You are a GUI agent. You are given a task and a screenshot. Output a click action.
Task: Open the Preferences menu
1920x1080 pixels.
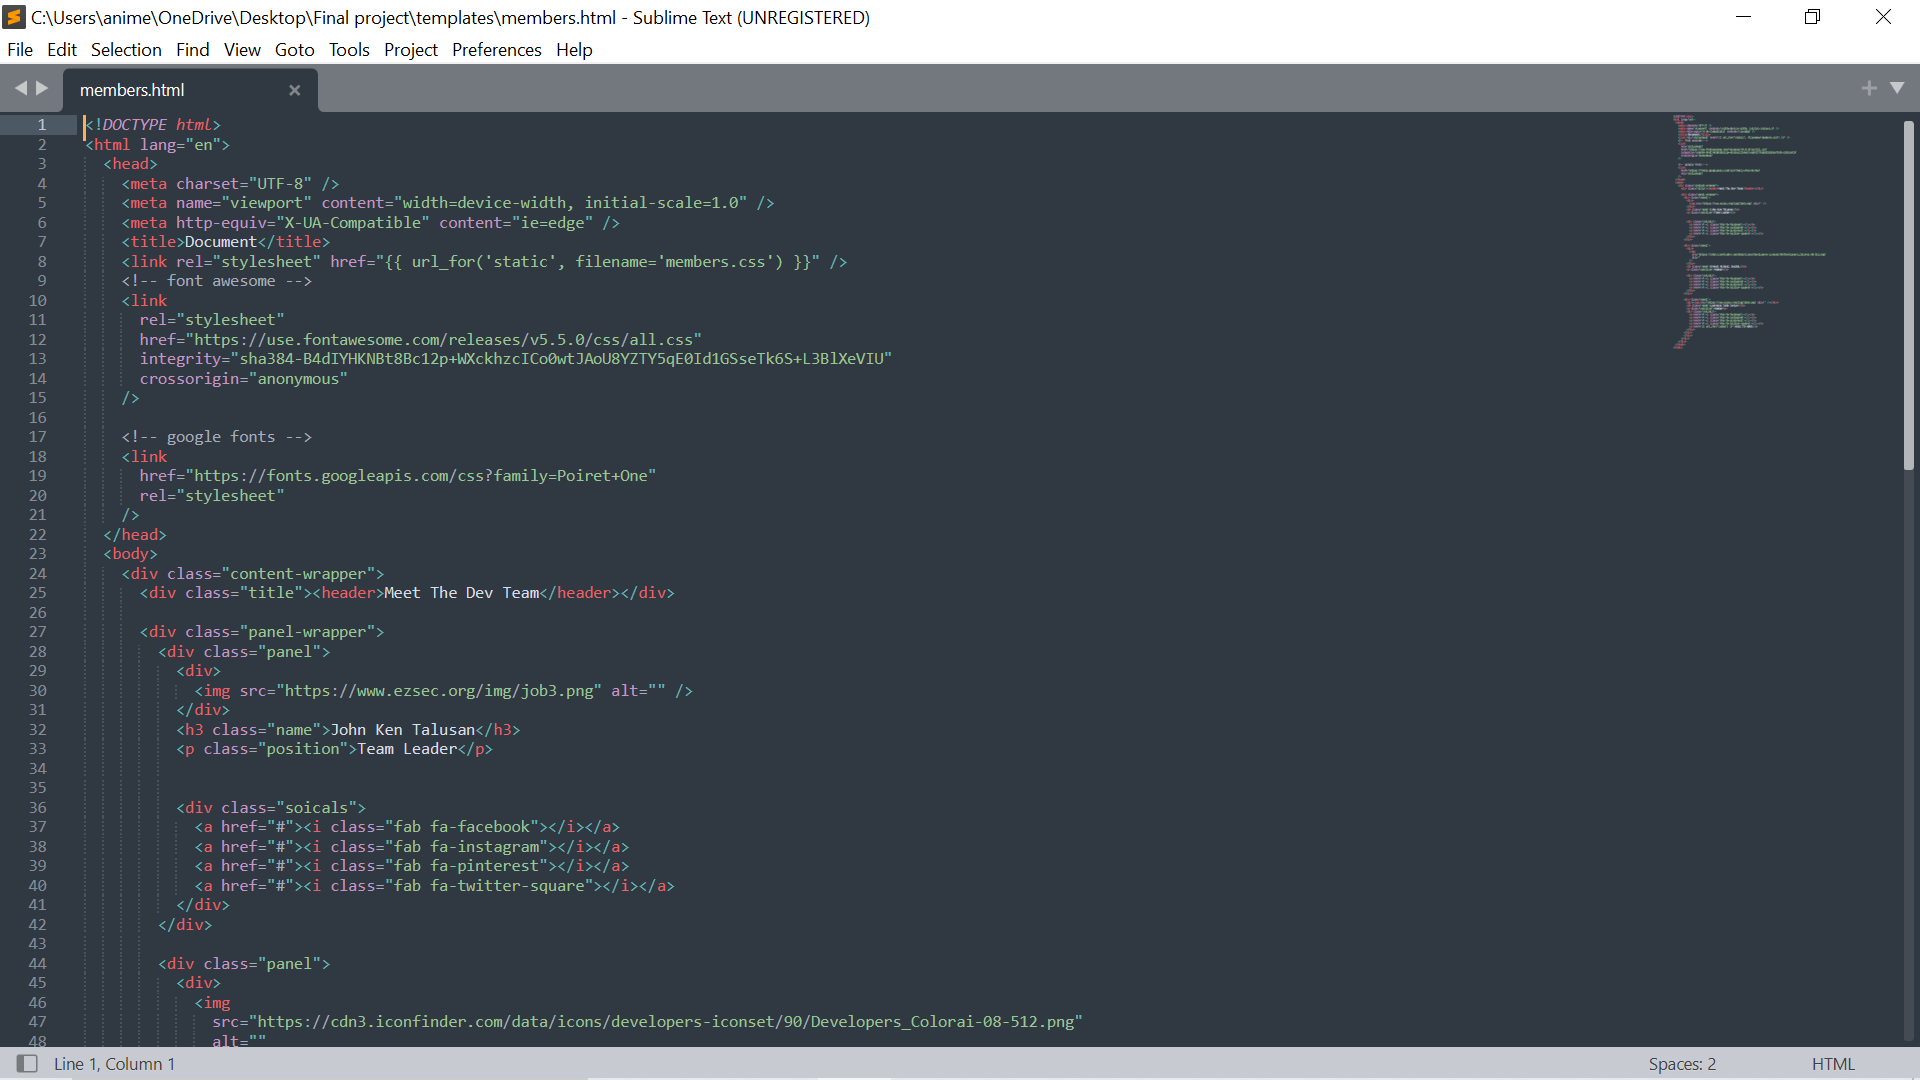coord(496,50)
